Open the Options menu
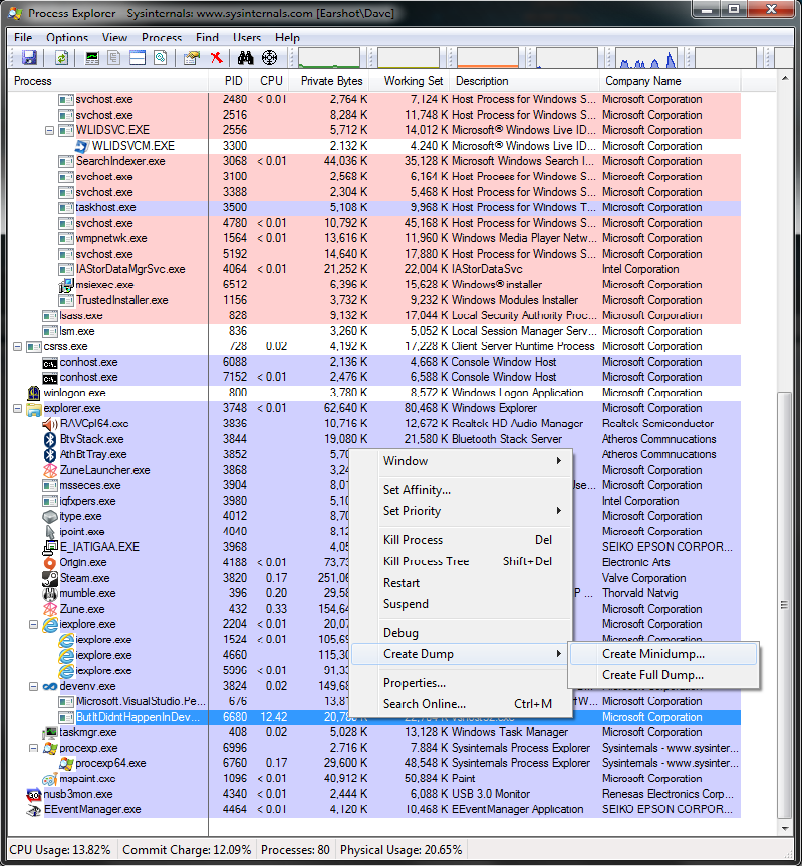This screenshot has height=866, width=802. (x=67, y=38)
